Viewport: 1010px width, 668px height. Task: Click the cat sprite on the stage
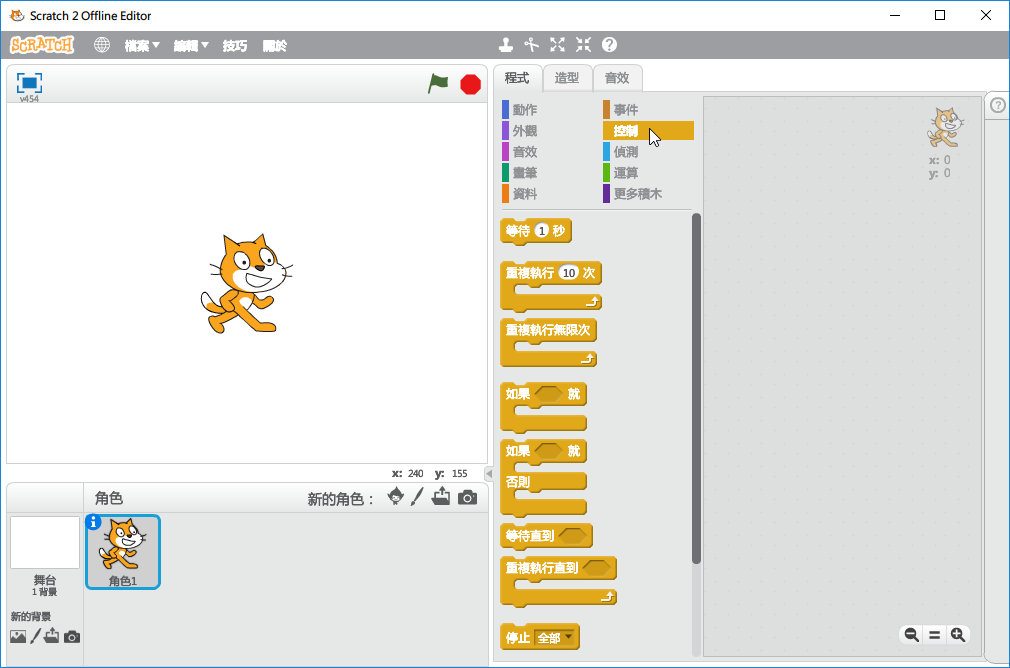[246, 283]
